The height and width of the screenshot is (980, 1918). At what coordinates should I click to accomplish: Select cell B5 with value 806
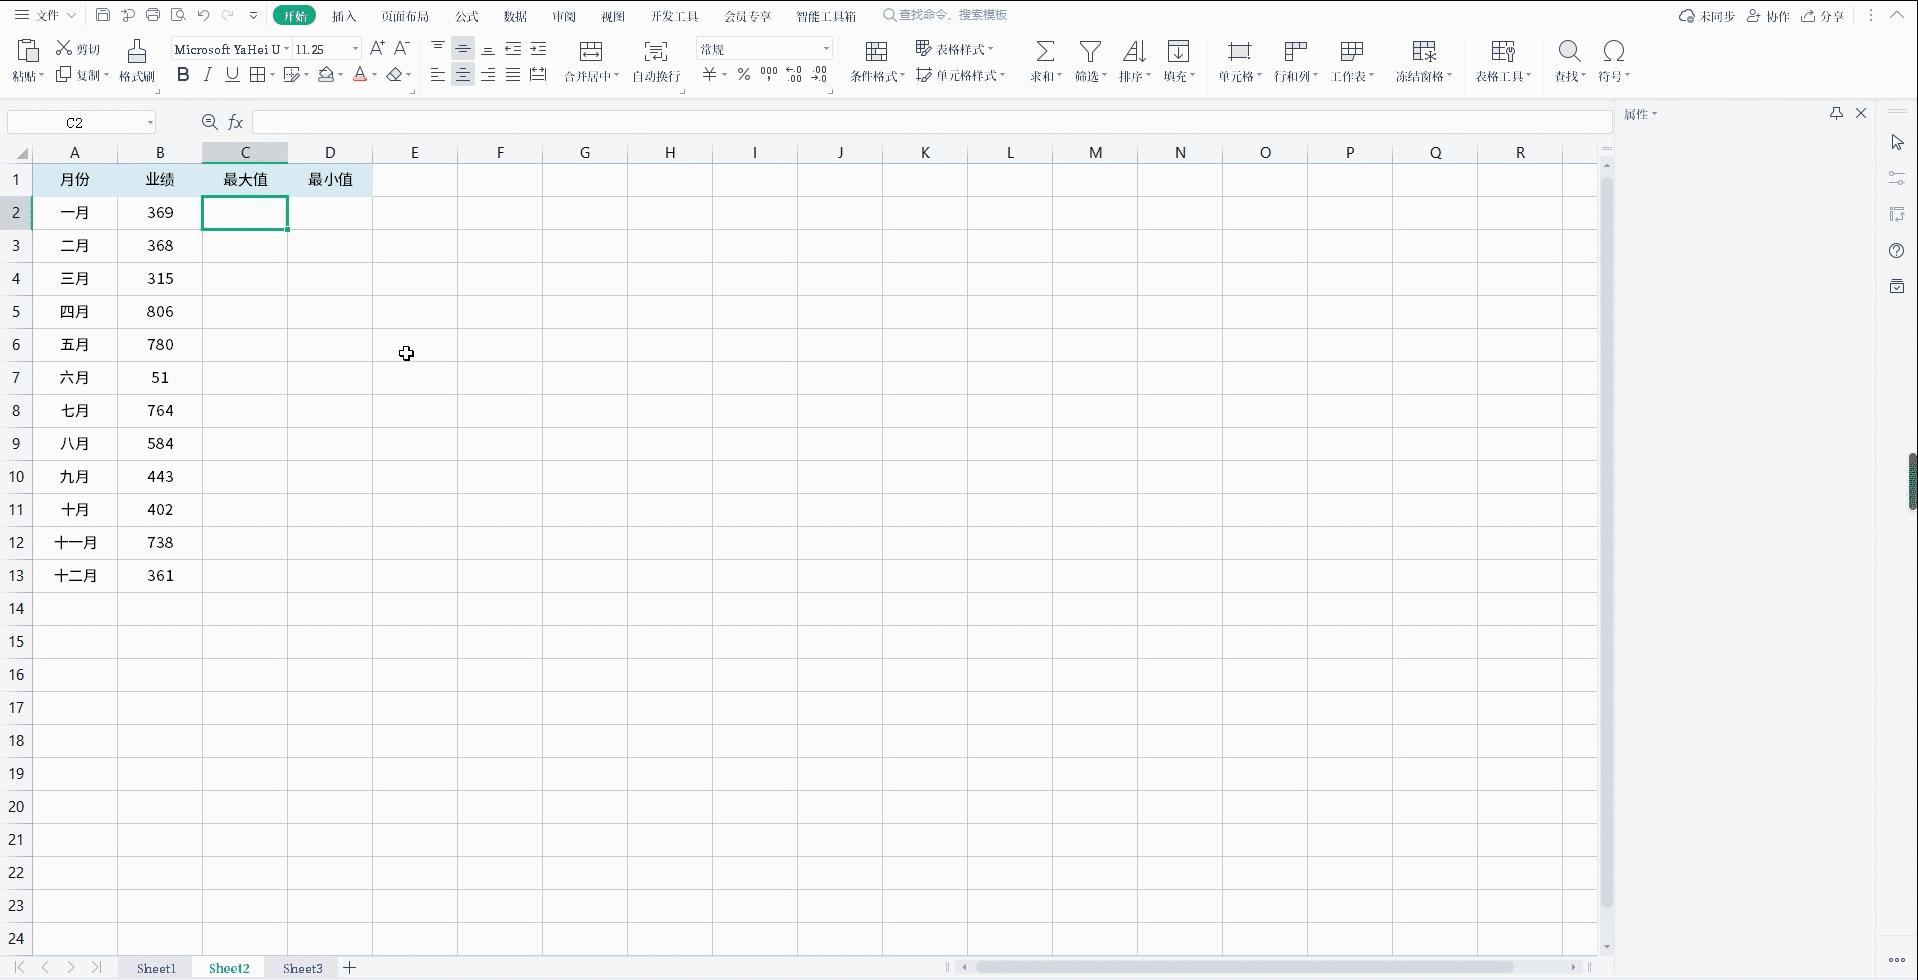click(x=160, y=312)
